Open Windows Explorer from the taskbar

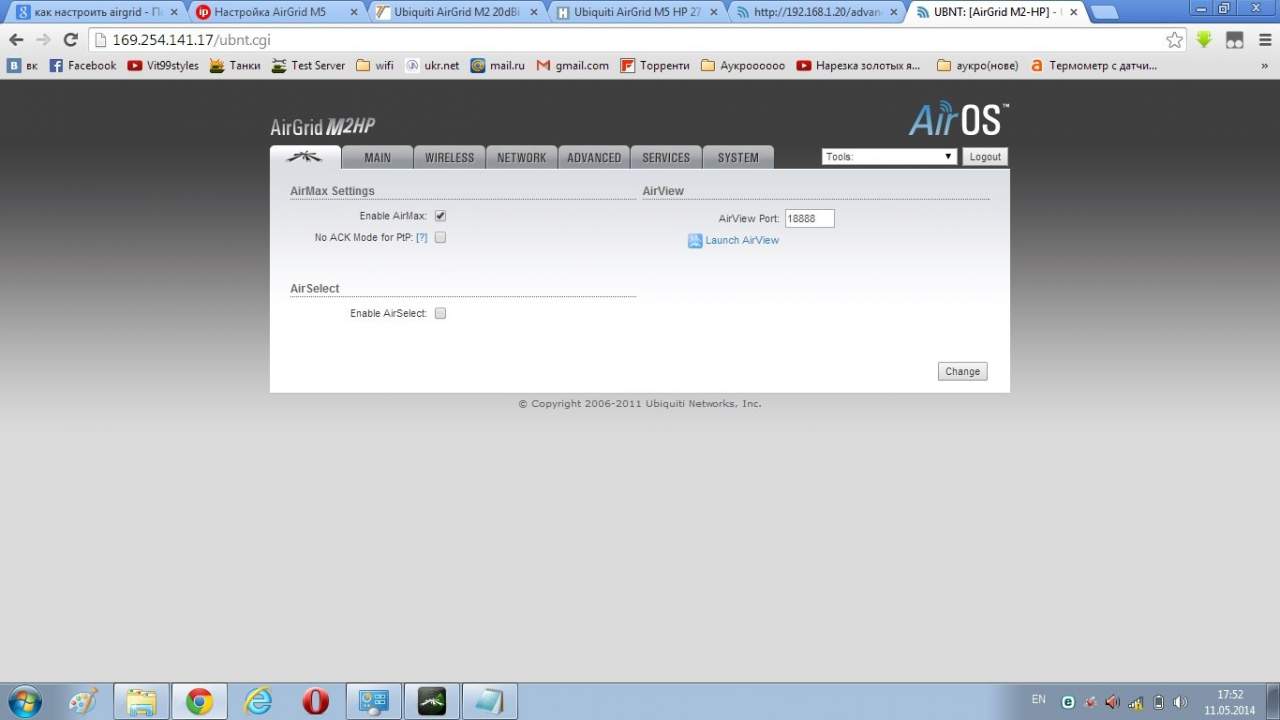coord(141,701)
